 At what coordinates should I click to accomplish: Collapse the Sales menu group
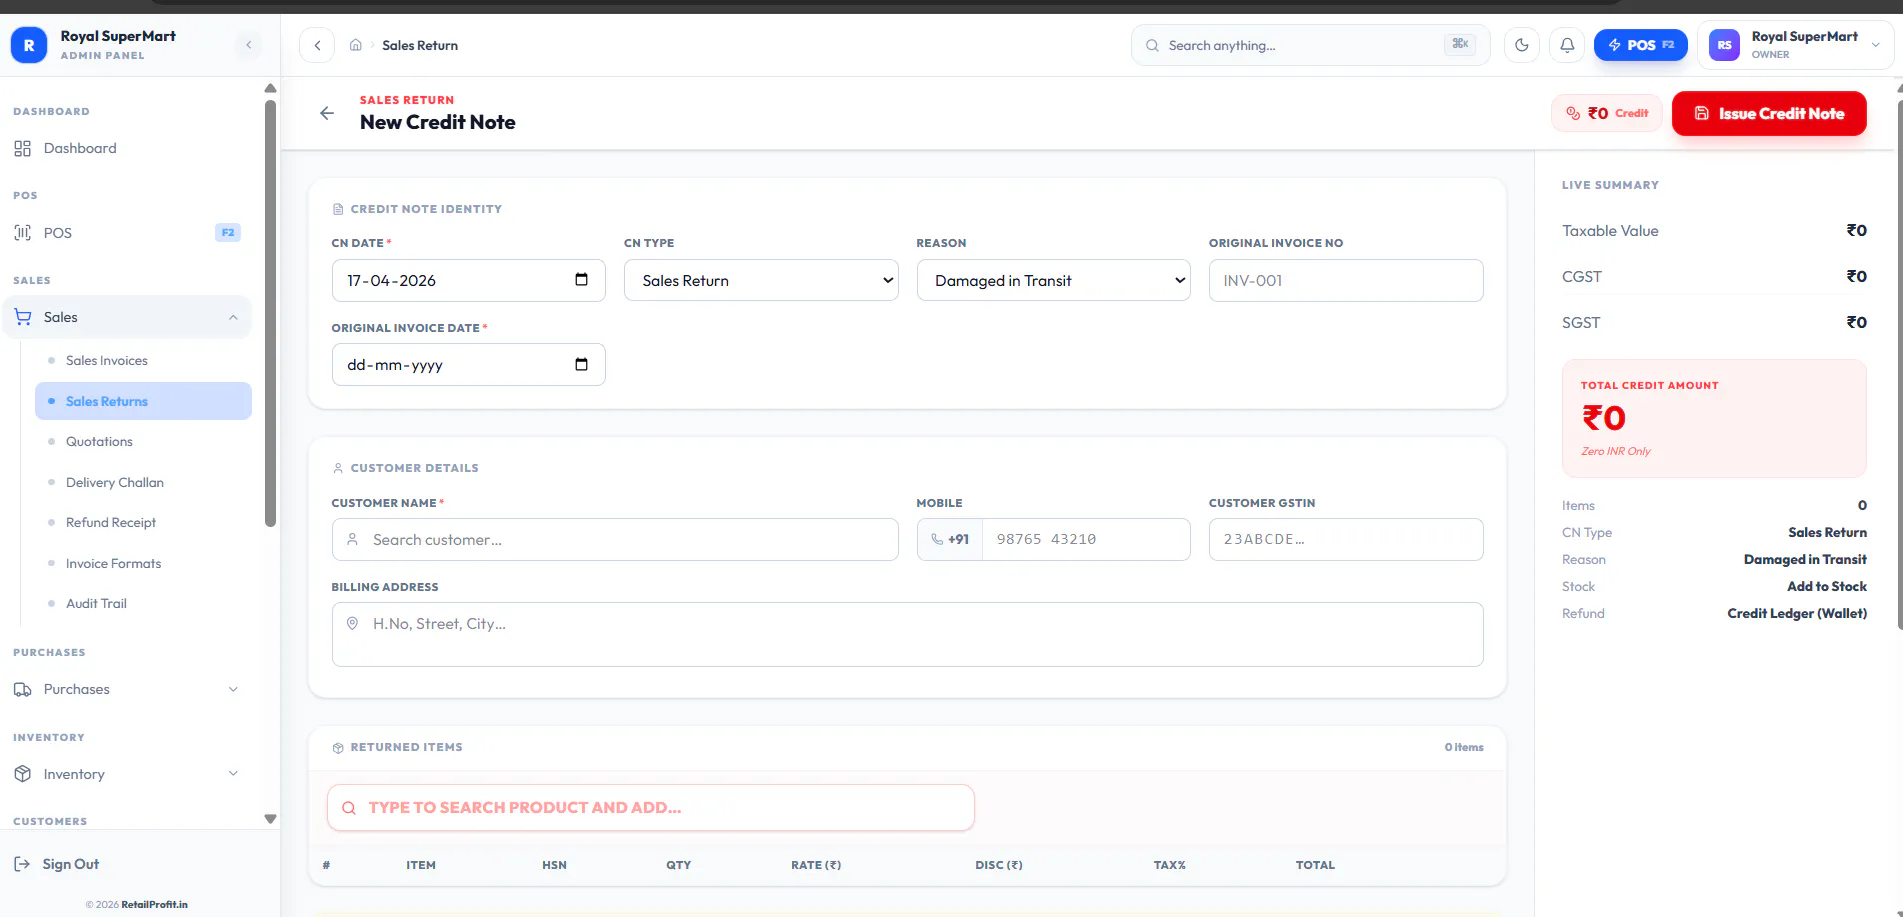[x=126, y=317]
